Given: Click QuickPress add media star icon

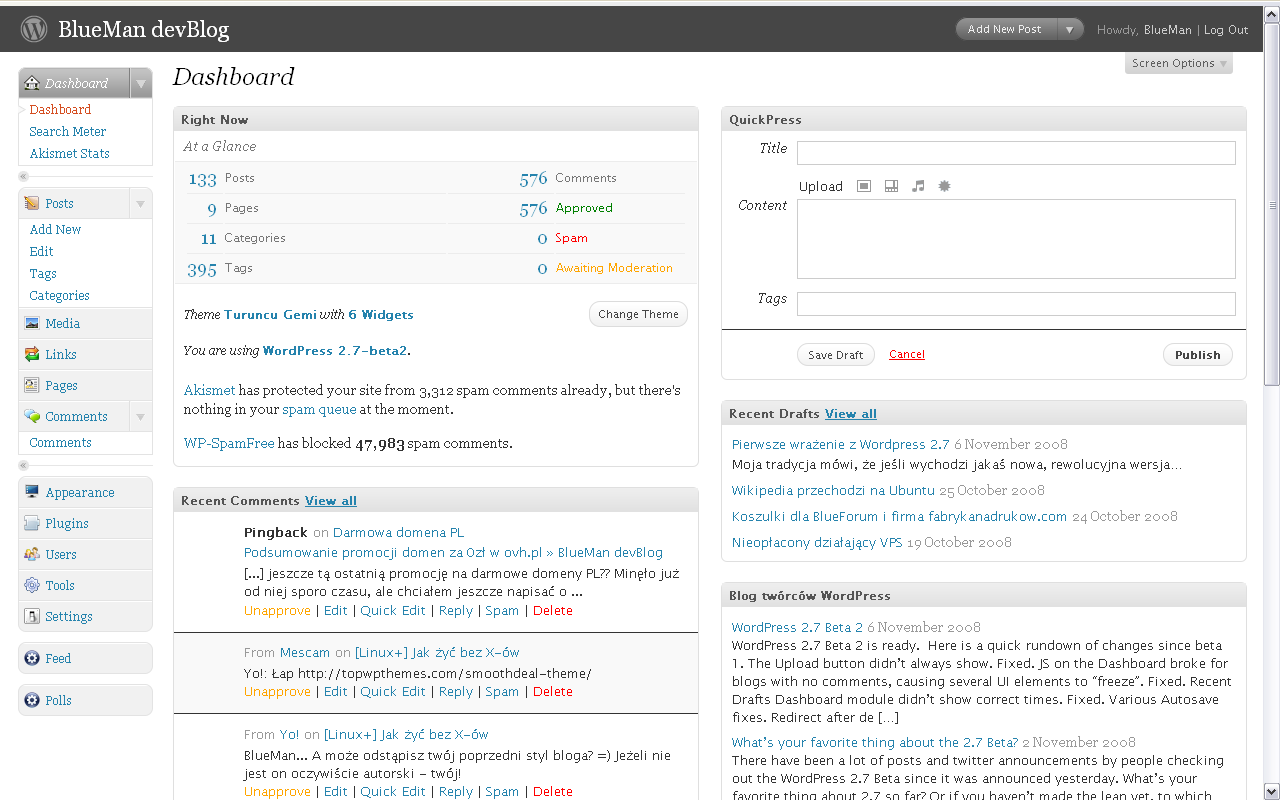Looking at the screenshot, I should tap(944, 186).
